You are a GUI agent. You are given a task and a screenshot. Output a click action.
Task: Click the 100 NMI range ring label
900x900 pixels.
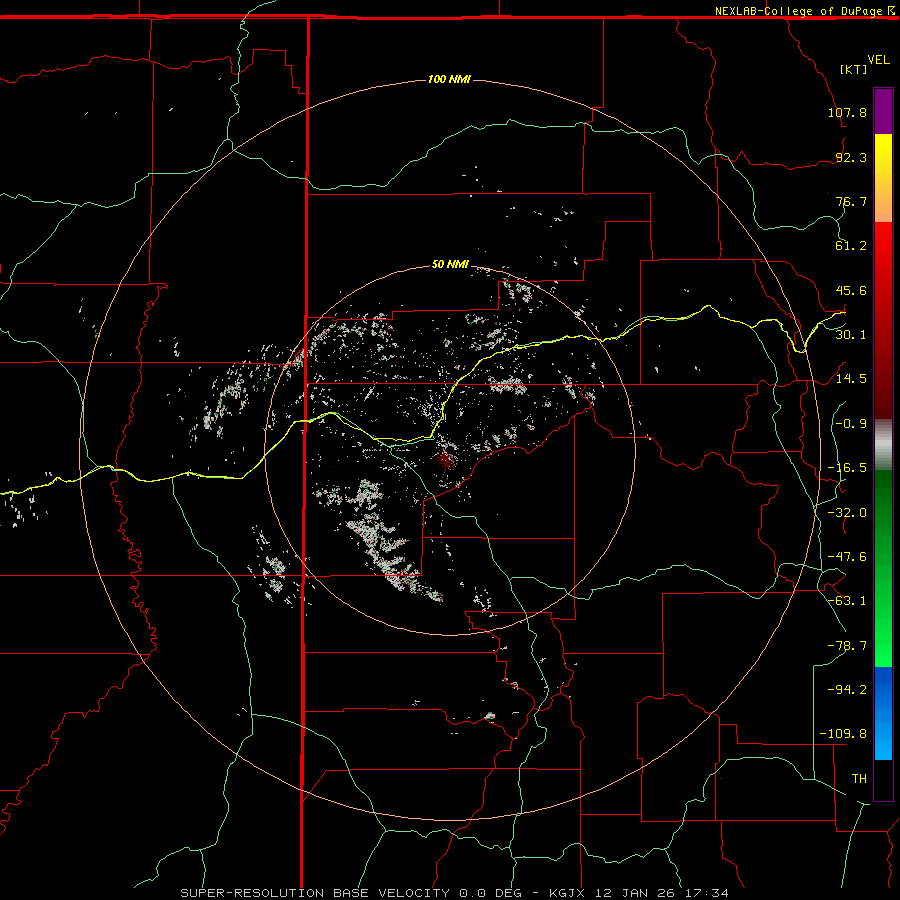pyautogui.click(x=449, y=79)
